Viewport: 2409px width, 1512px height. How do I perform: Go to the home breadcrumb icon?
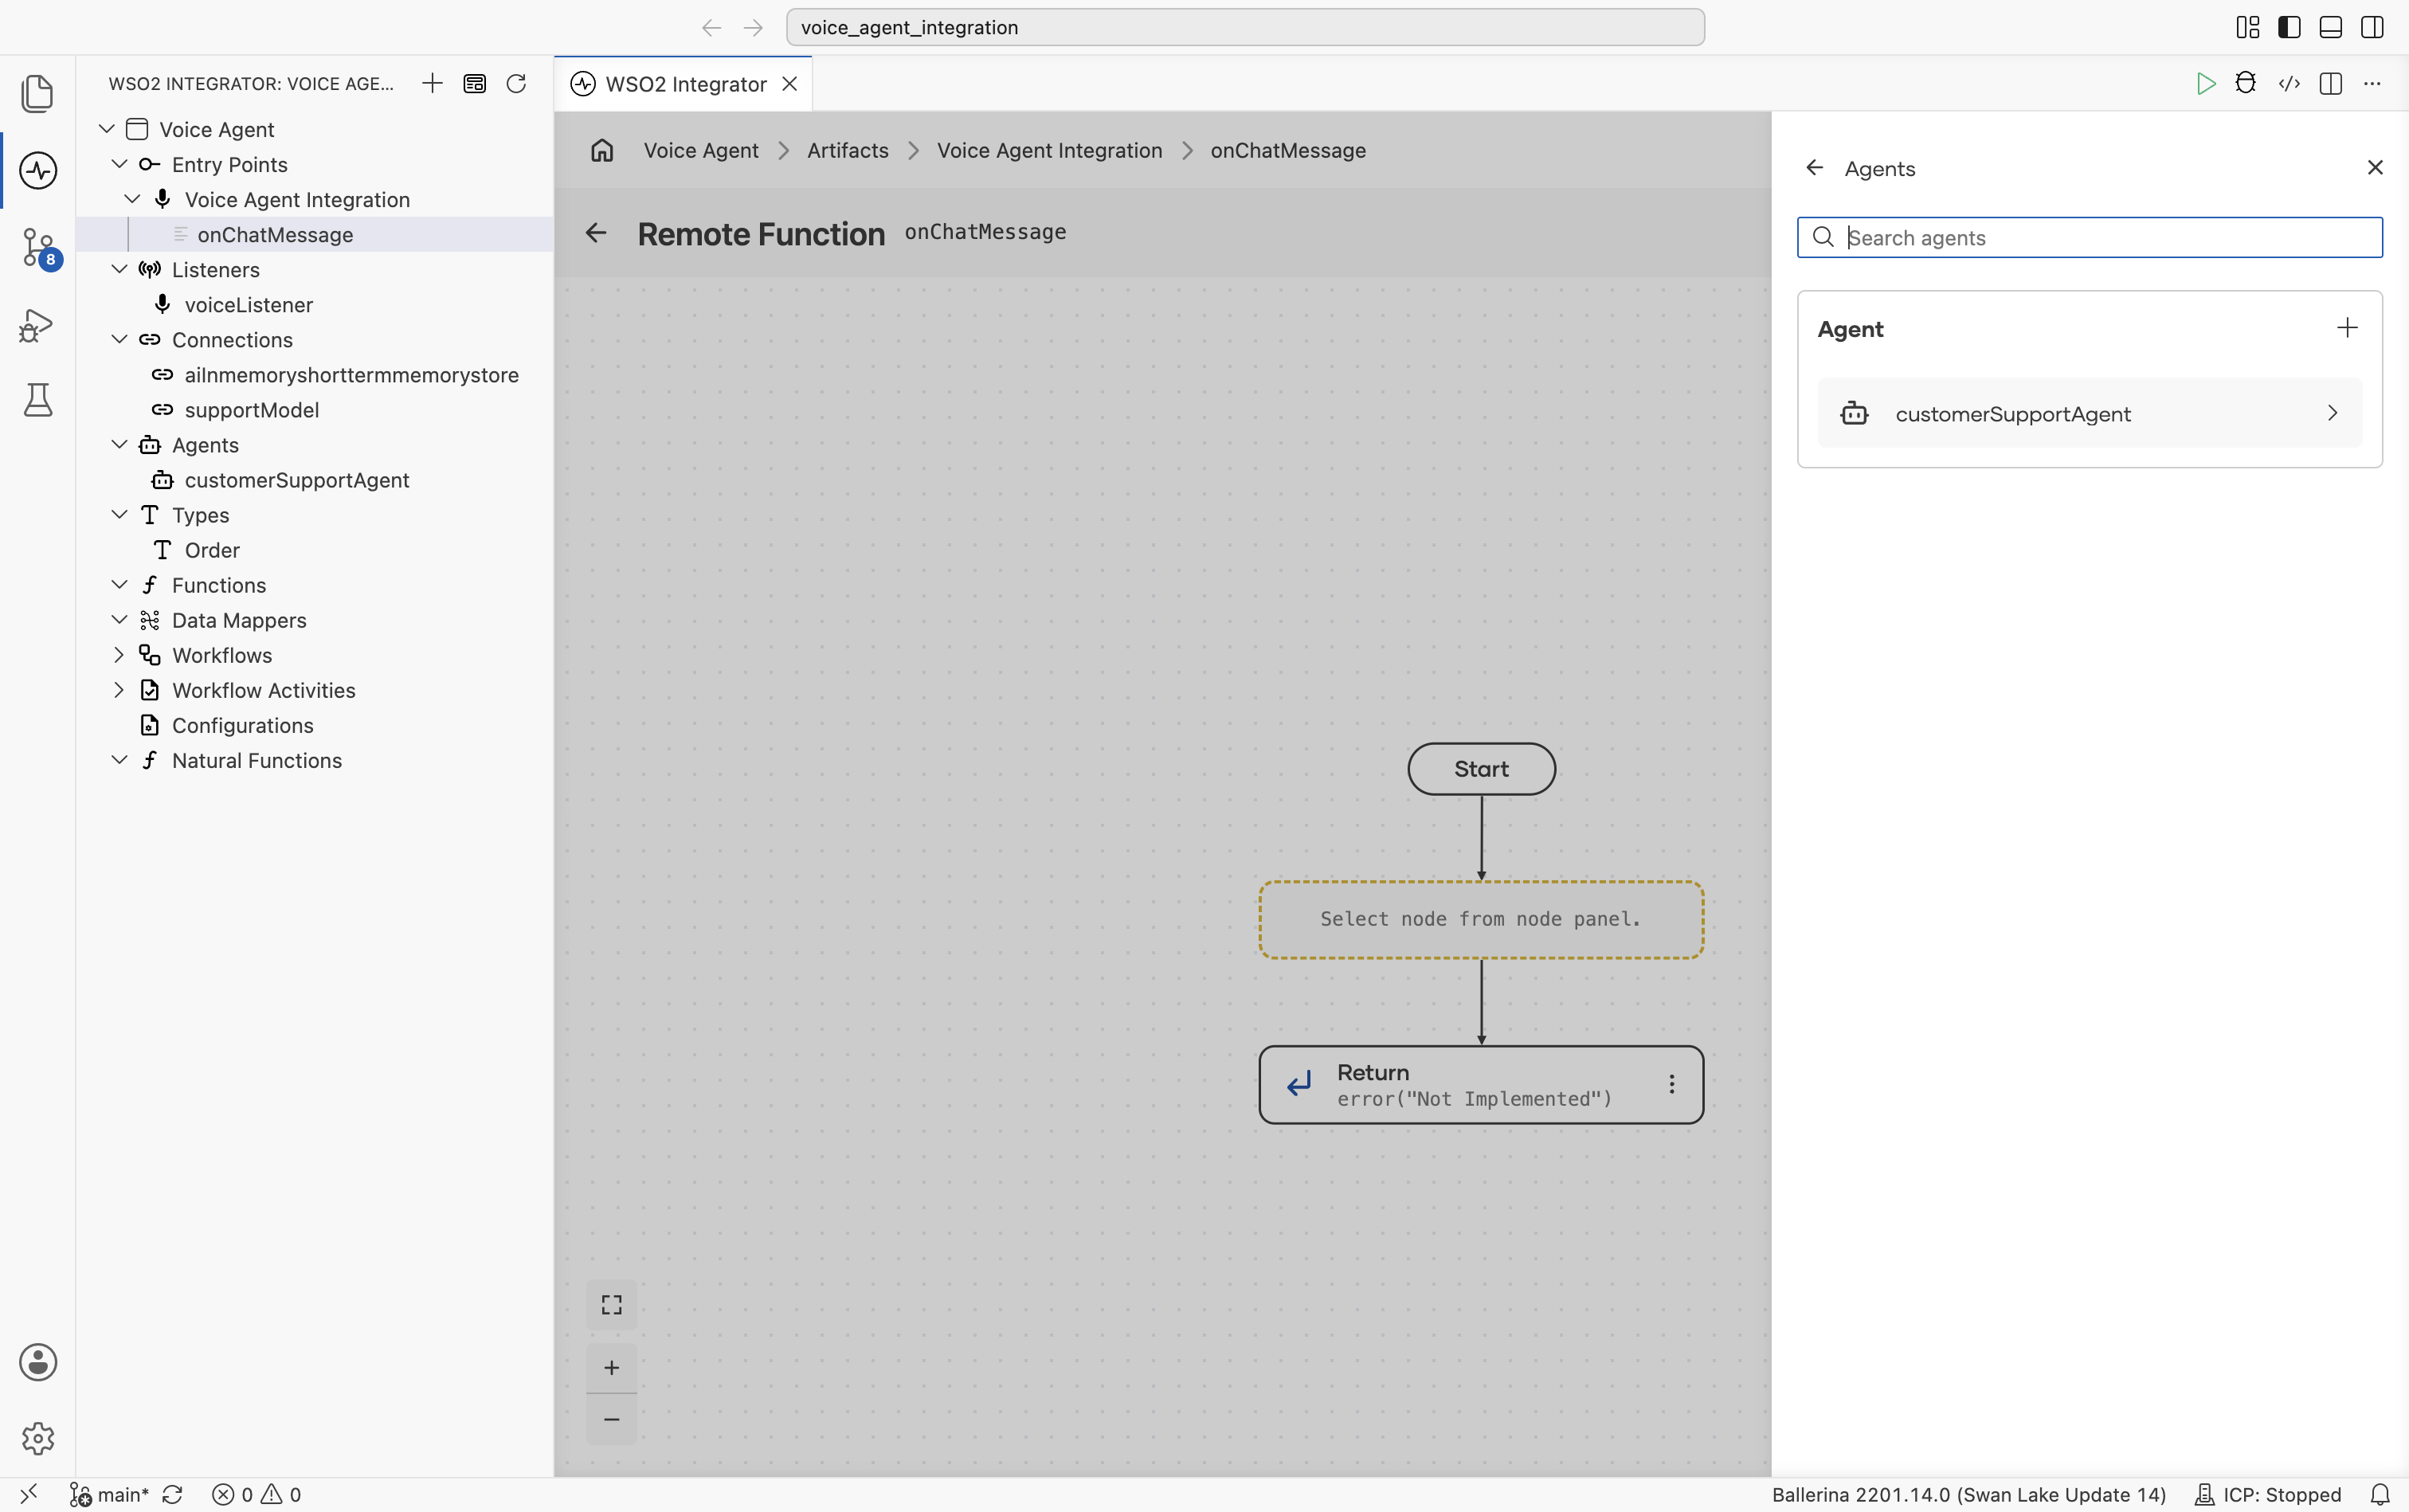pyautogui.click(x=602, y=151)
